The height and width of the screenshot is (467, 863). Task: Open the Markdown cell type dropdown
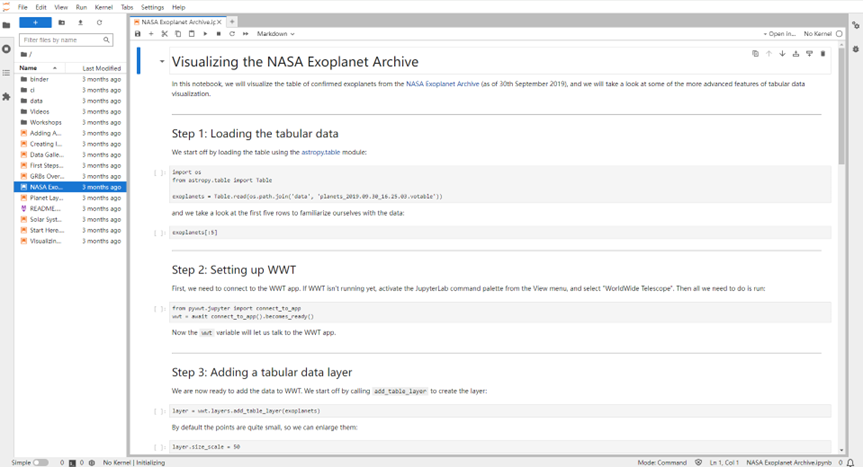coord(276,34)
